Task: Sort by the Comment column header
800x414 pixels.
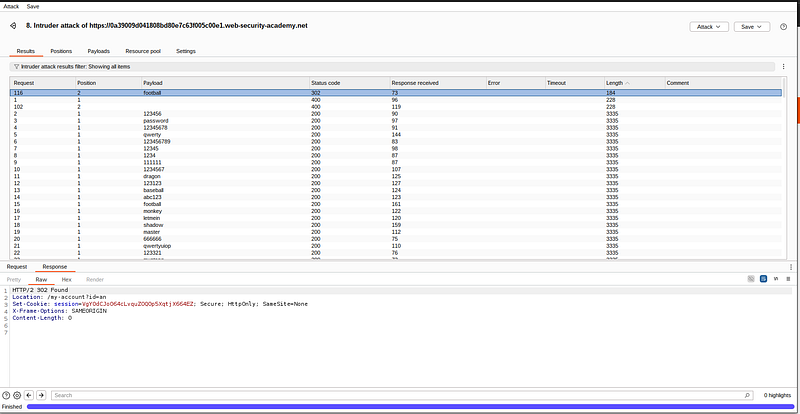Action: pyautogui.click(x=722, y=83)
